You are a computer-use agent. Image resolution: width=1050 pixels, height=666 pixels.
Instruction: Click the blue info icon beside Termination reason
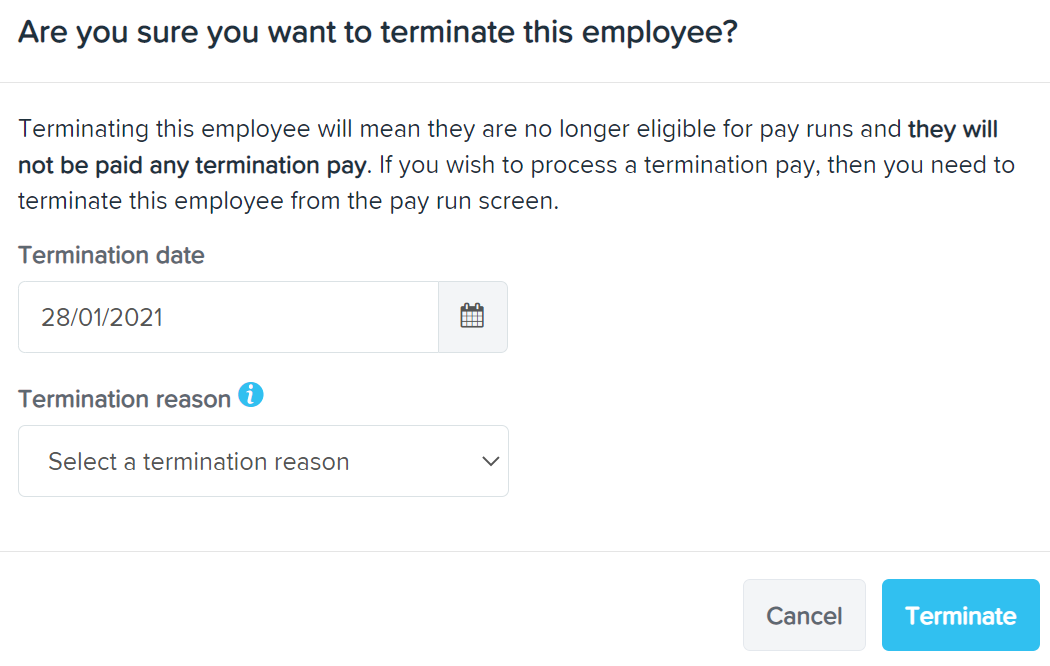(251, 395)
